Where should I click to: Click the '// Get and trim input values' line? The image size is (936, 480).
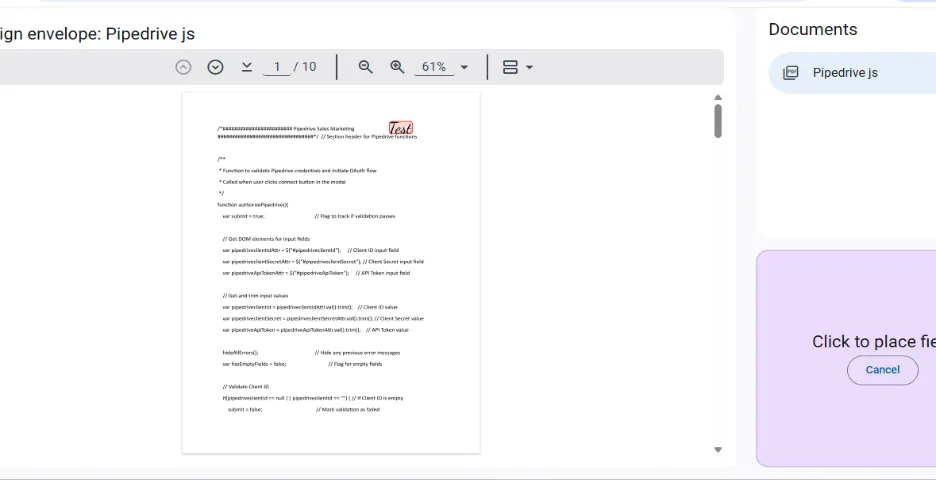pyautogui.click(x=255, y=296)
